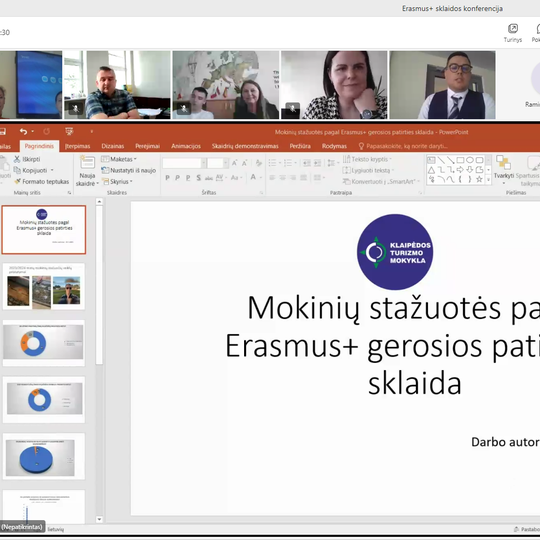Viewport: 540px width, 540px height.
Task: Open the line spacing icon
Action: (331, 163)
